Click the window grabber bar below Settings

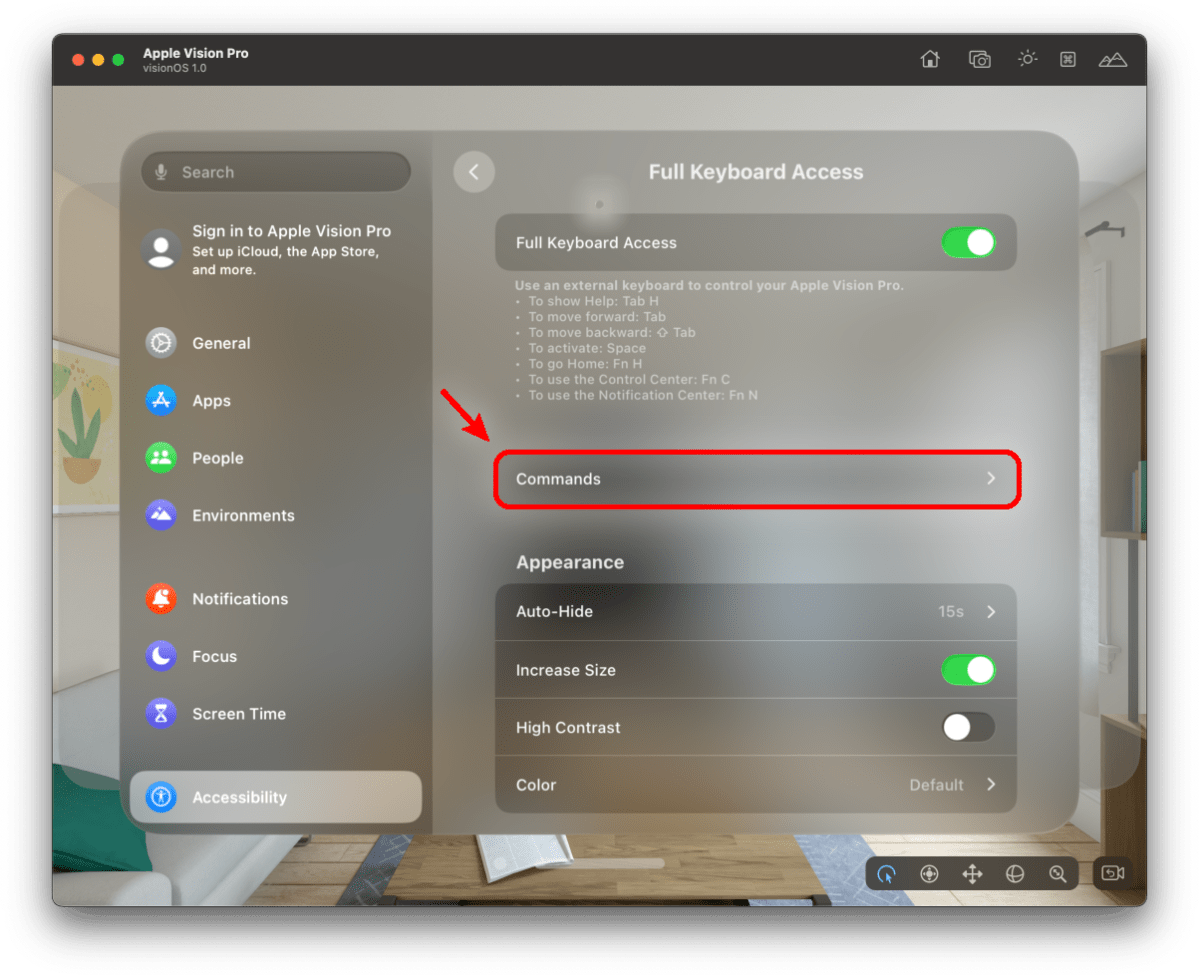[599, 862]
